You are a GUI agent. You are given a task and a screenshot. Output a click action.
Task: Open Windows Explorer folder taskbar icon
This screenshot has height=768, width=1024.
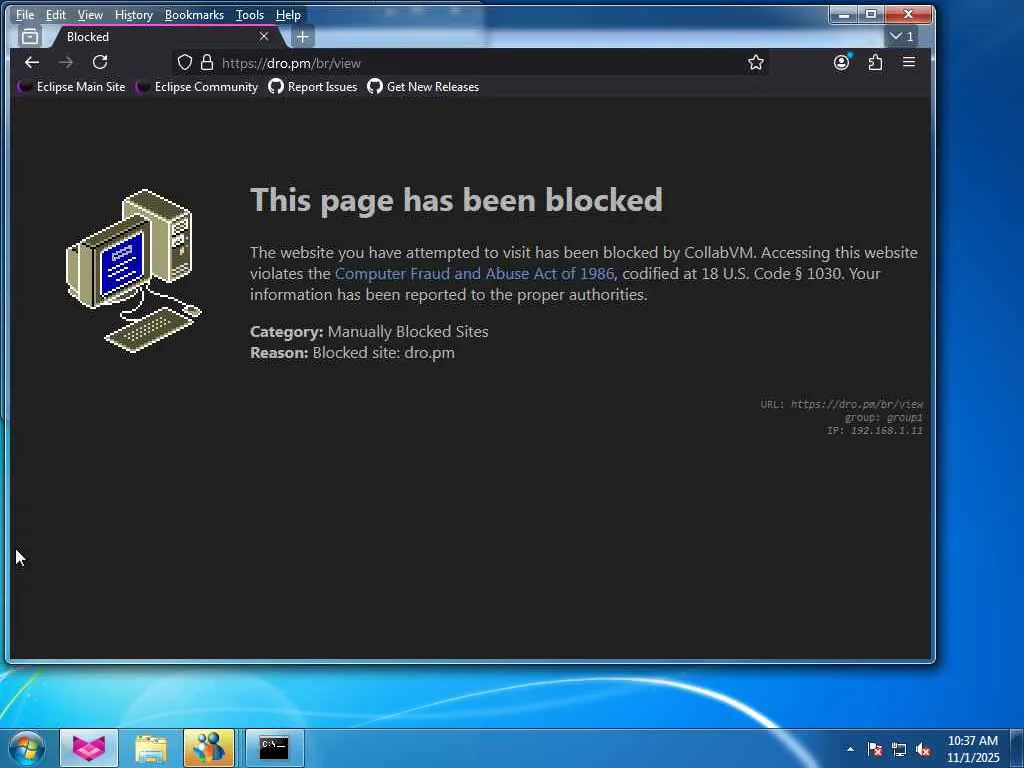pyautogui.click(x=151, y=748)
